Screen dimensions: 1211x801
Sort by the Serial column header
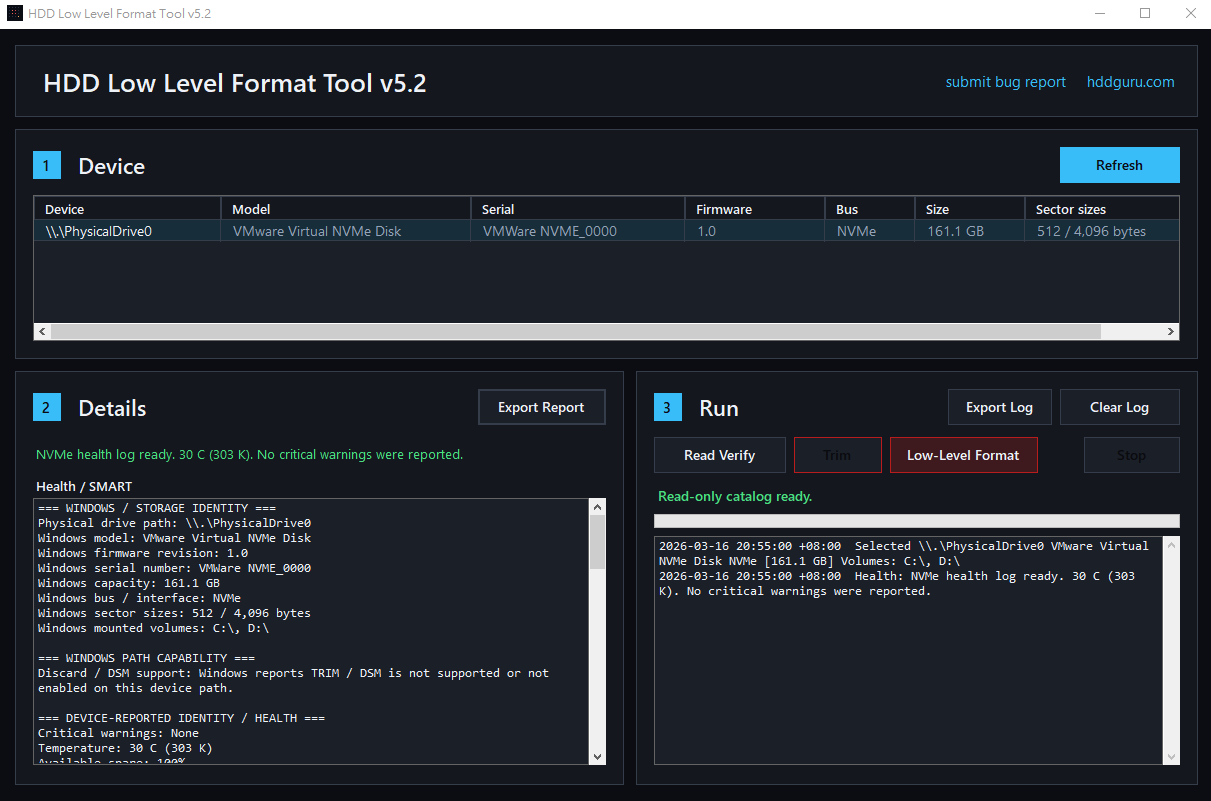[x=577, y=209]
